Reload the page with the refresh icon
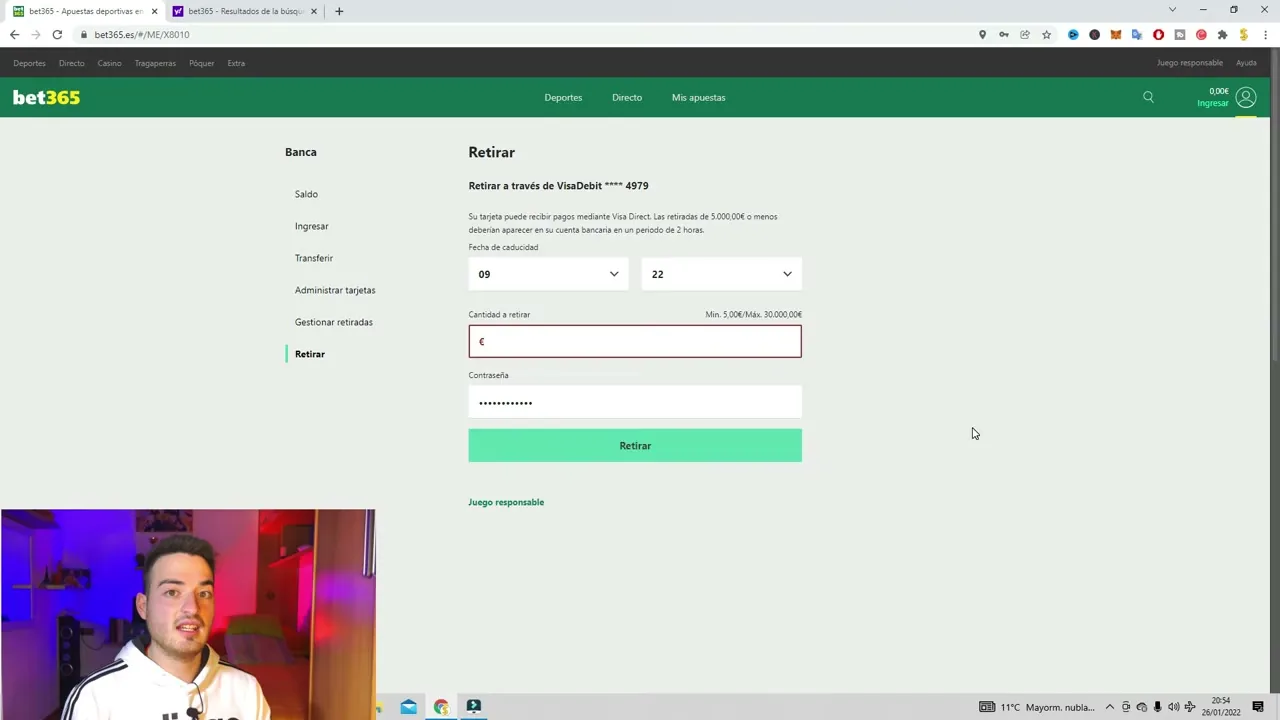The image size is (1280, 720). (57, 34)
